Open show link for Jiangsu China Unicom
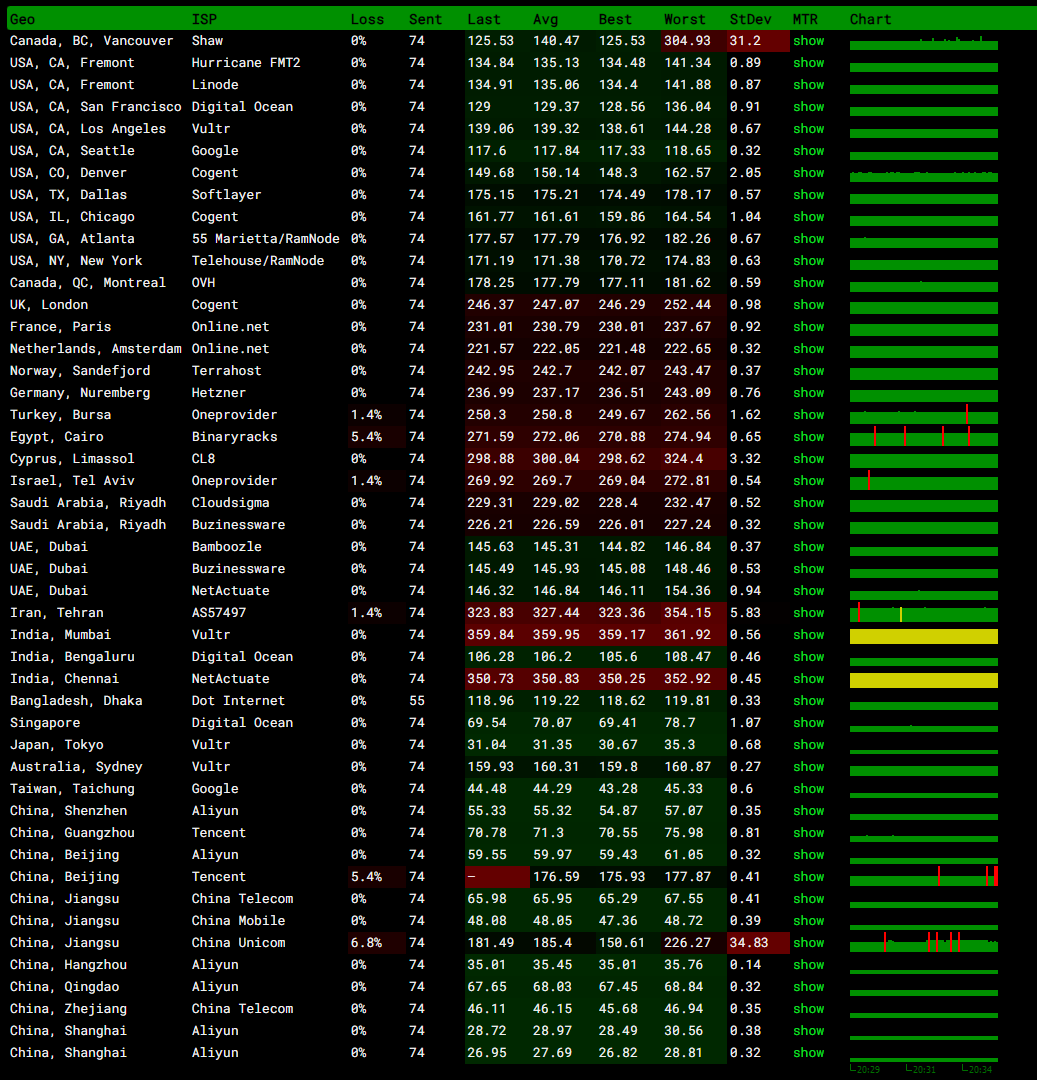 (x=808, y=943)
